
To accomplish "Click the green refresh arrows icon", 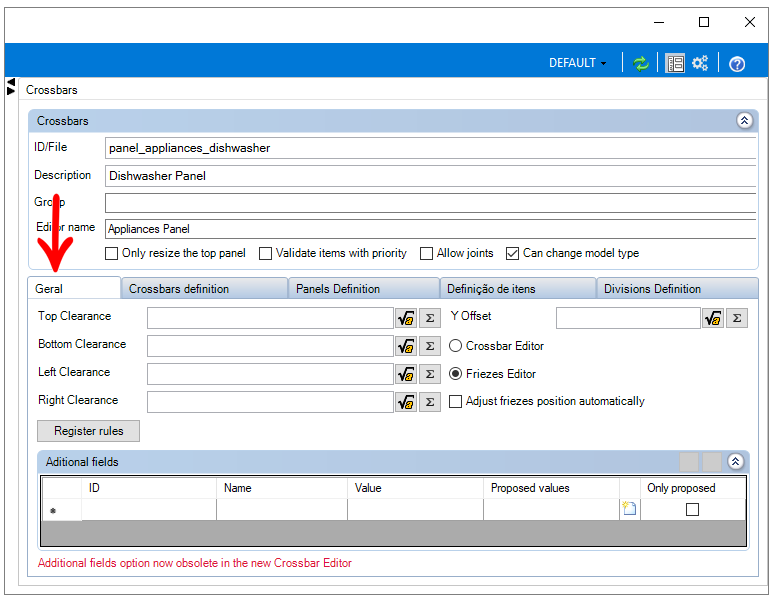I will click(x=641, y=63).
